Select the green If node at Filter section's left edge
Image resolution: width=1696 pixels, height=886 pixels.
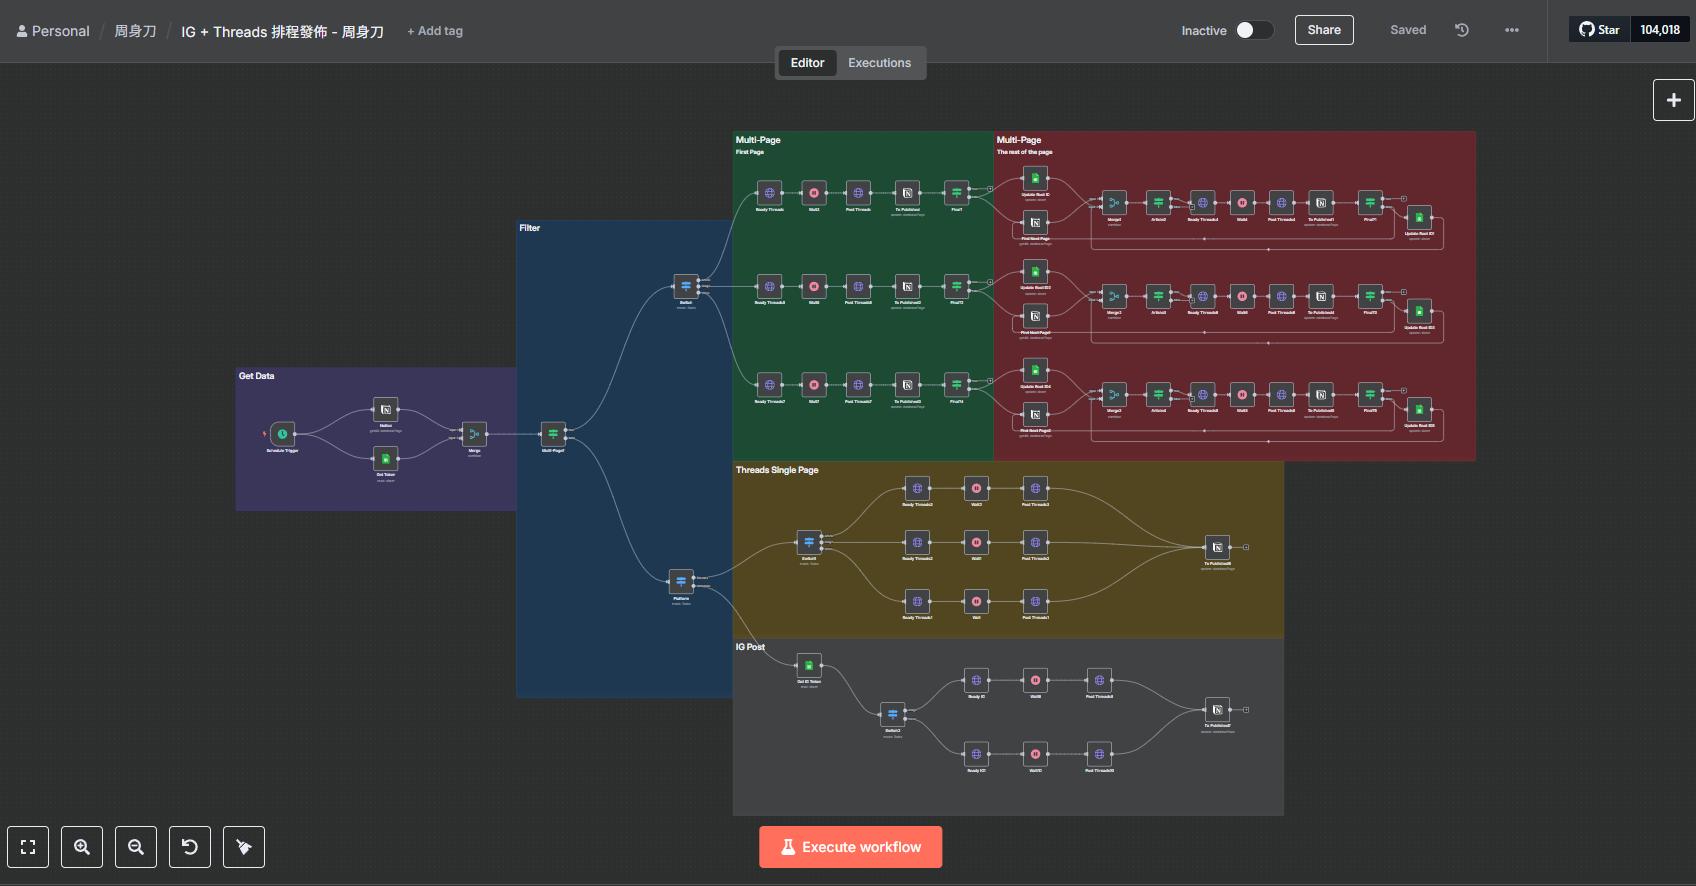click(x=553, y=434)
